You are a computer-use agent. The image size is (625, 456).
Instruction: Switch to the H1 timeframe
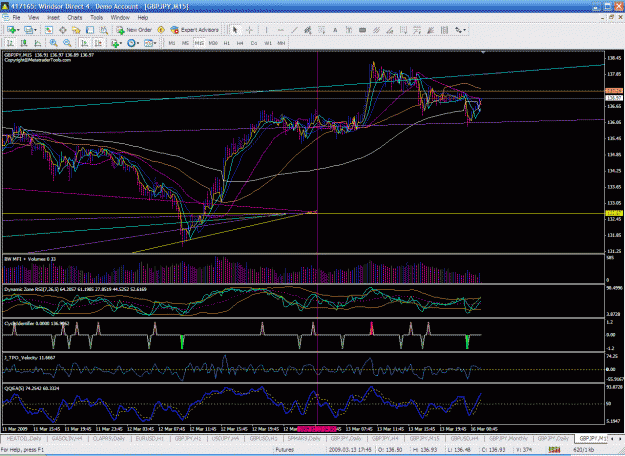227,43
